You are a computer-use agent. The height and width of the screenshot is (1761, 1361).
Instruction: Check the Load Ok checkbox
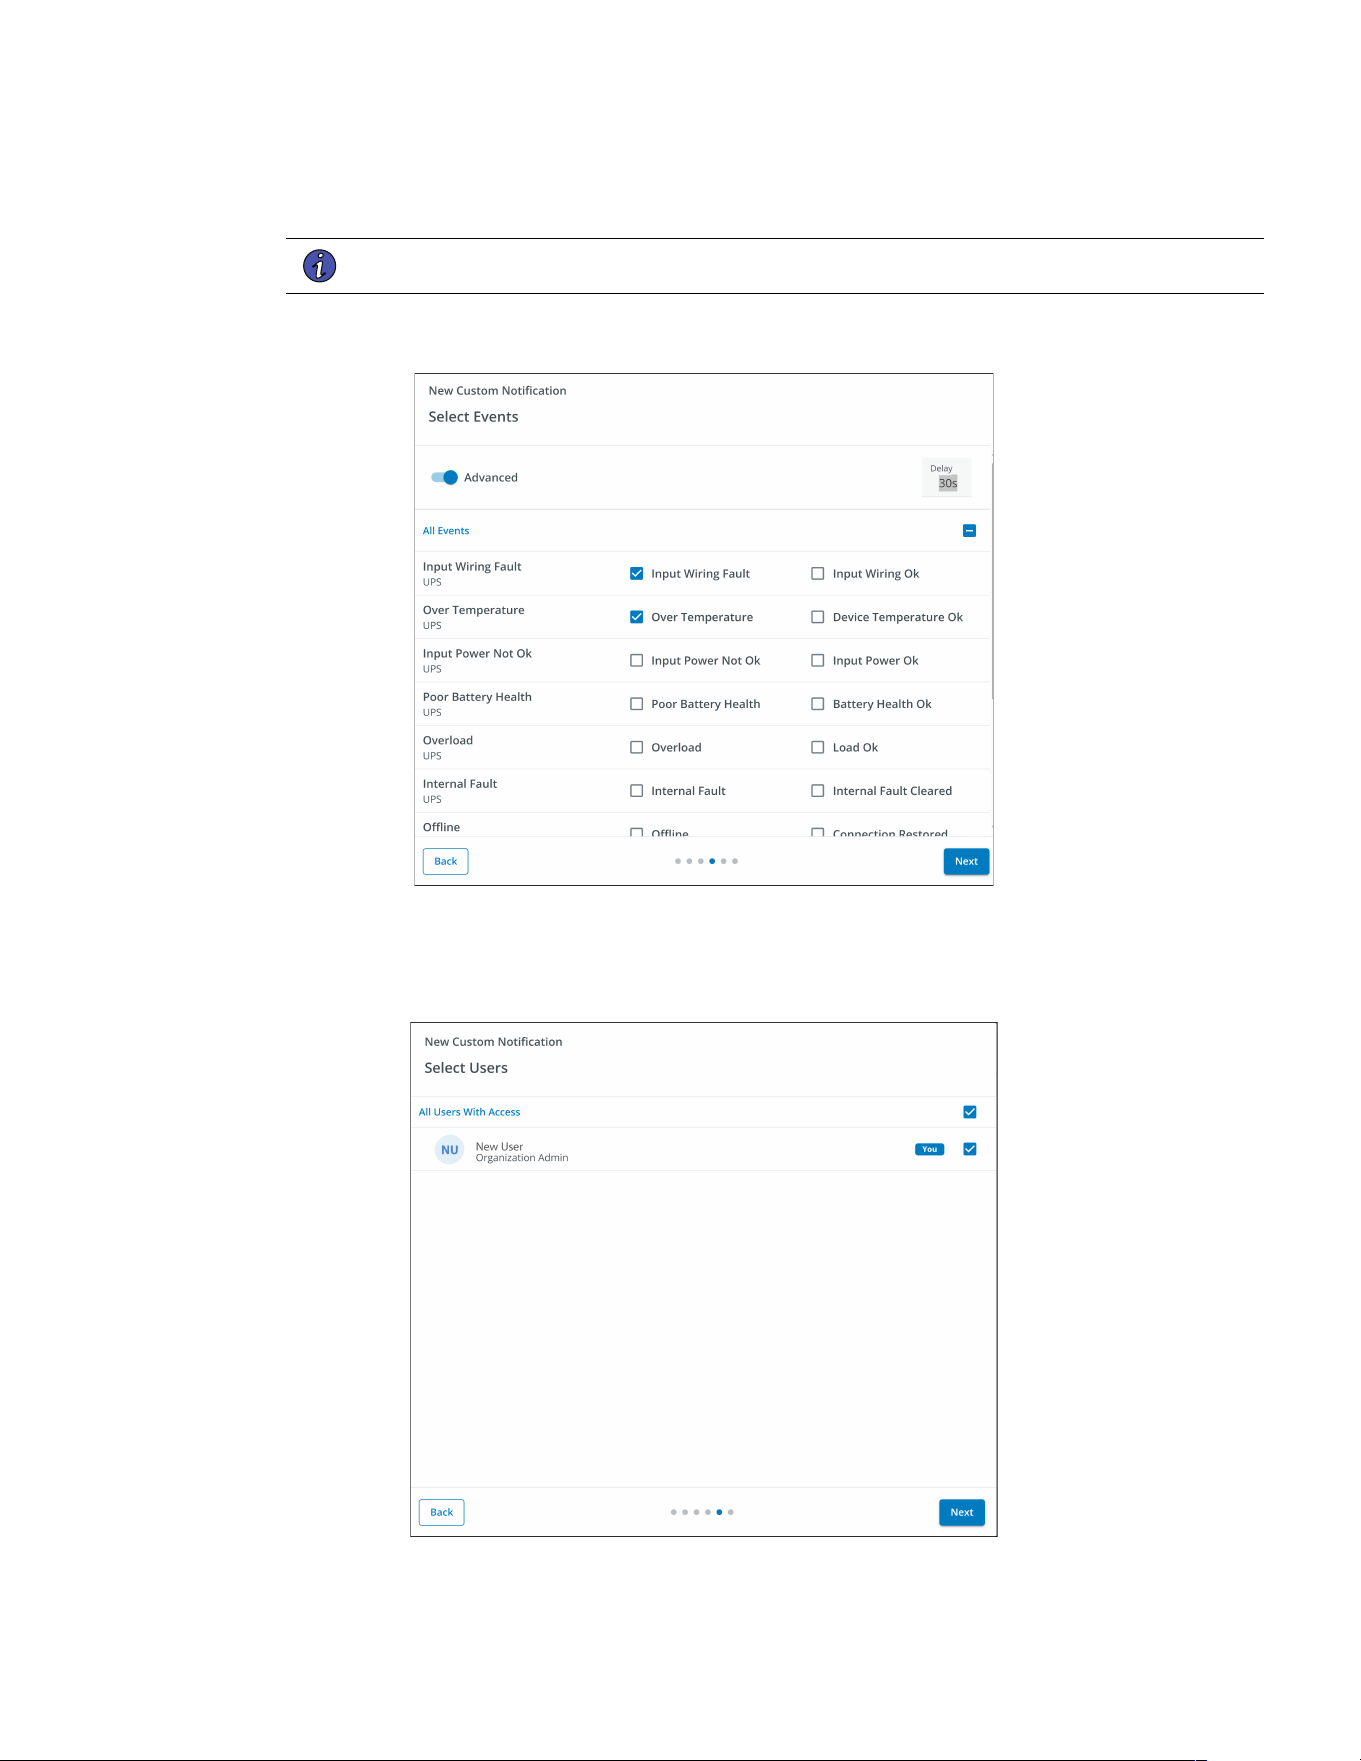coord(817,747)
